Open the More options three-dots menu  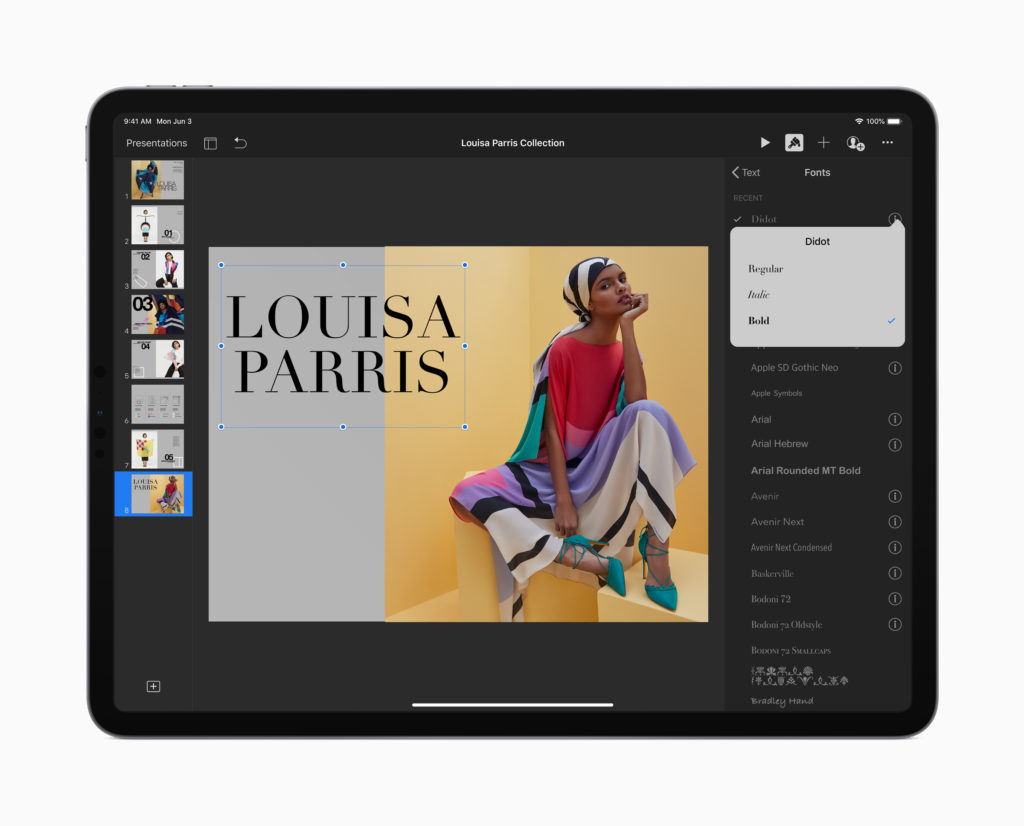point(887,142)
